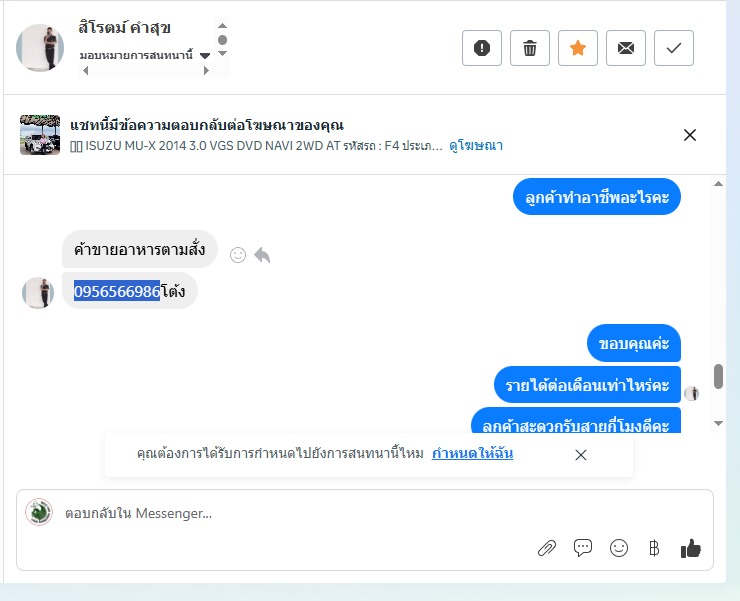The image size is (740, 601).
Task: Send a thumbs up like
Action: tap(690, 548)
